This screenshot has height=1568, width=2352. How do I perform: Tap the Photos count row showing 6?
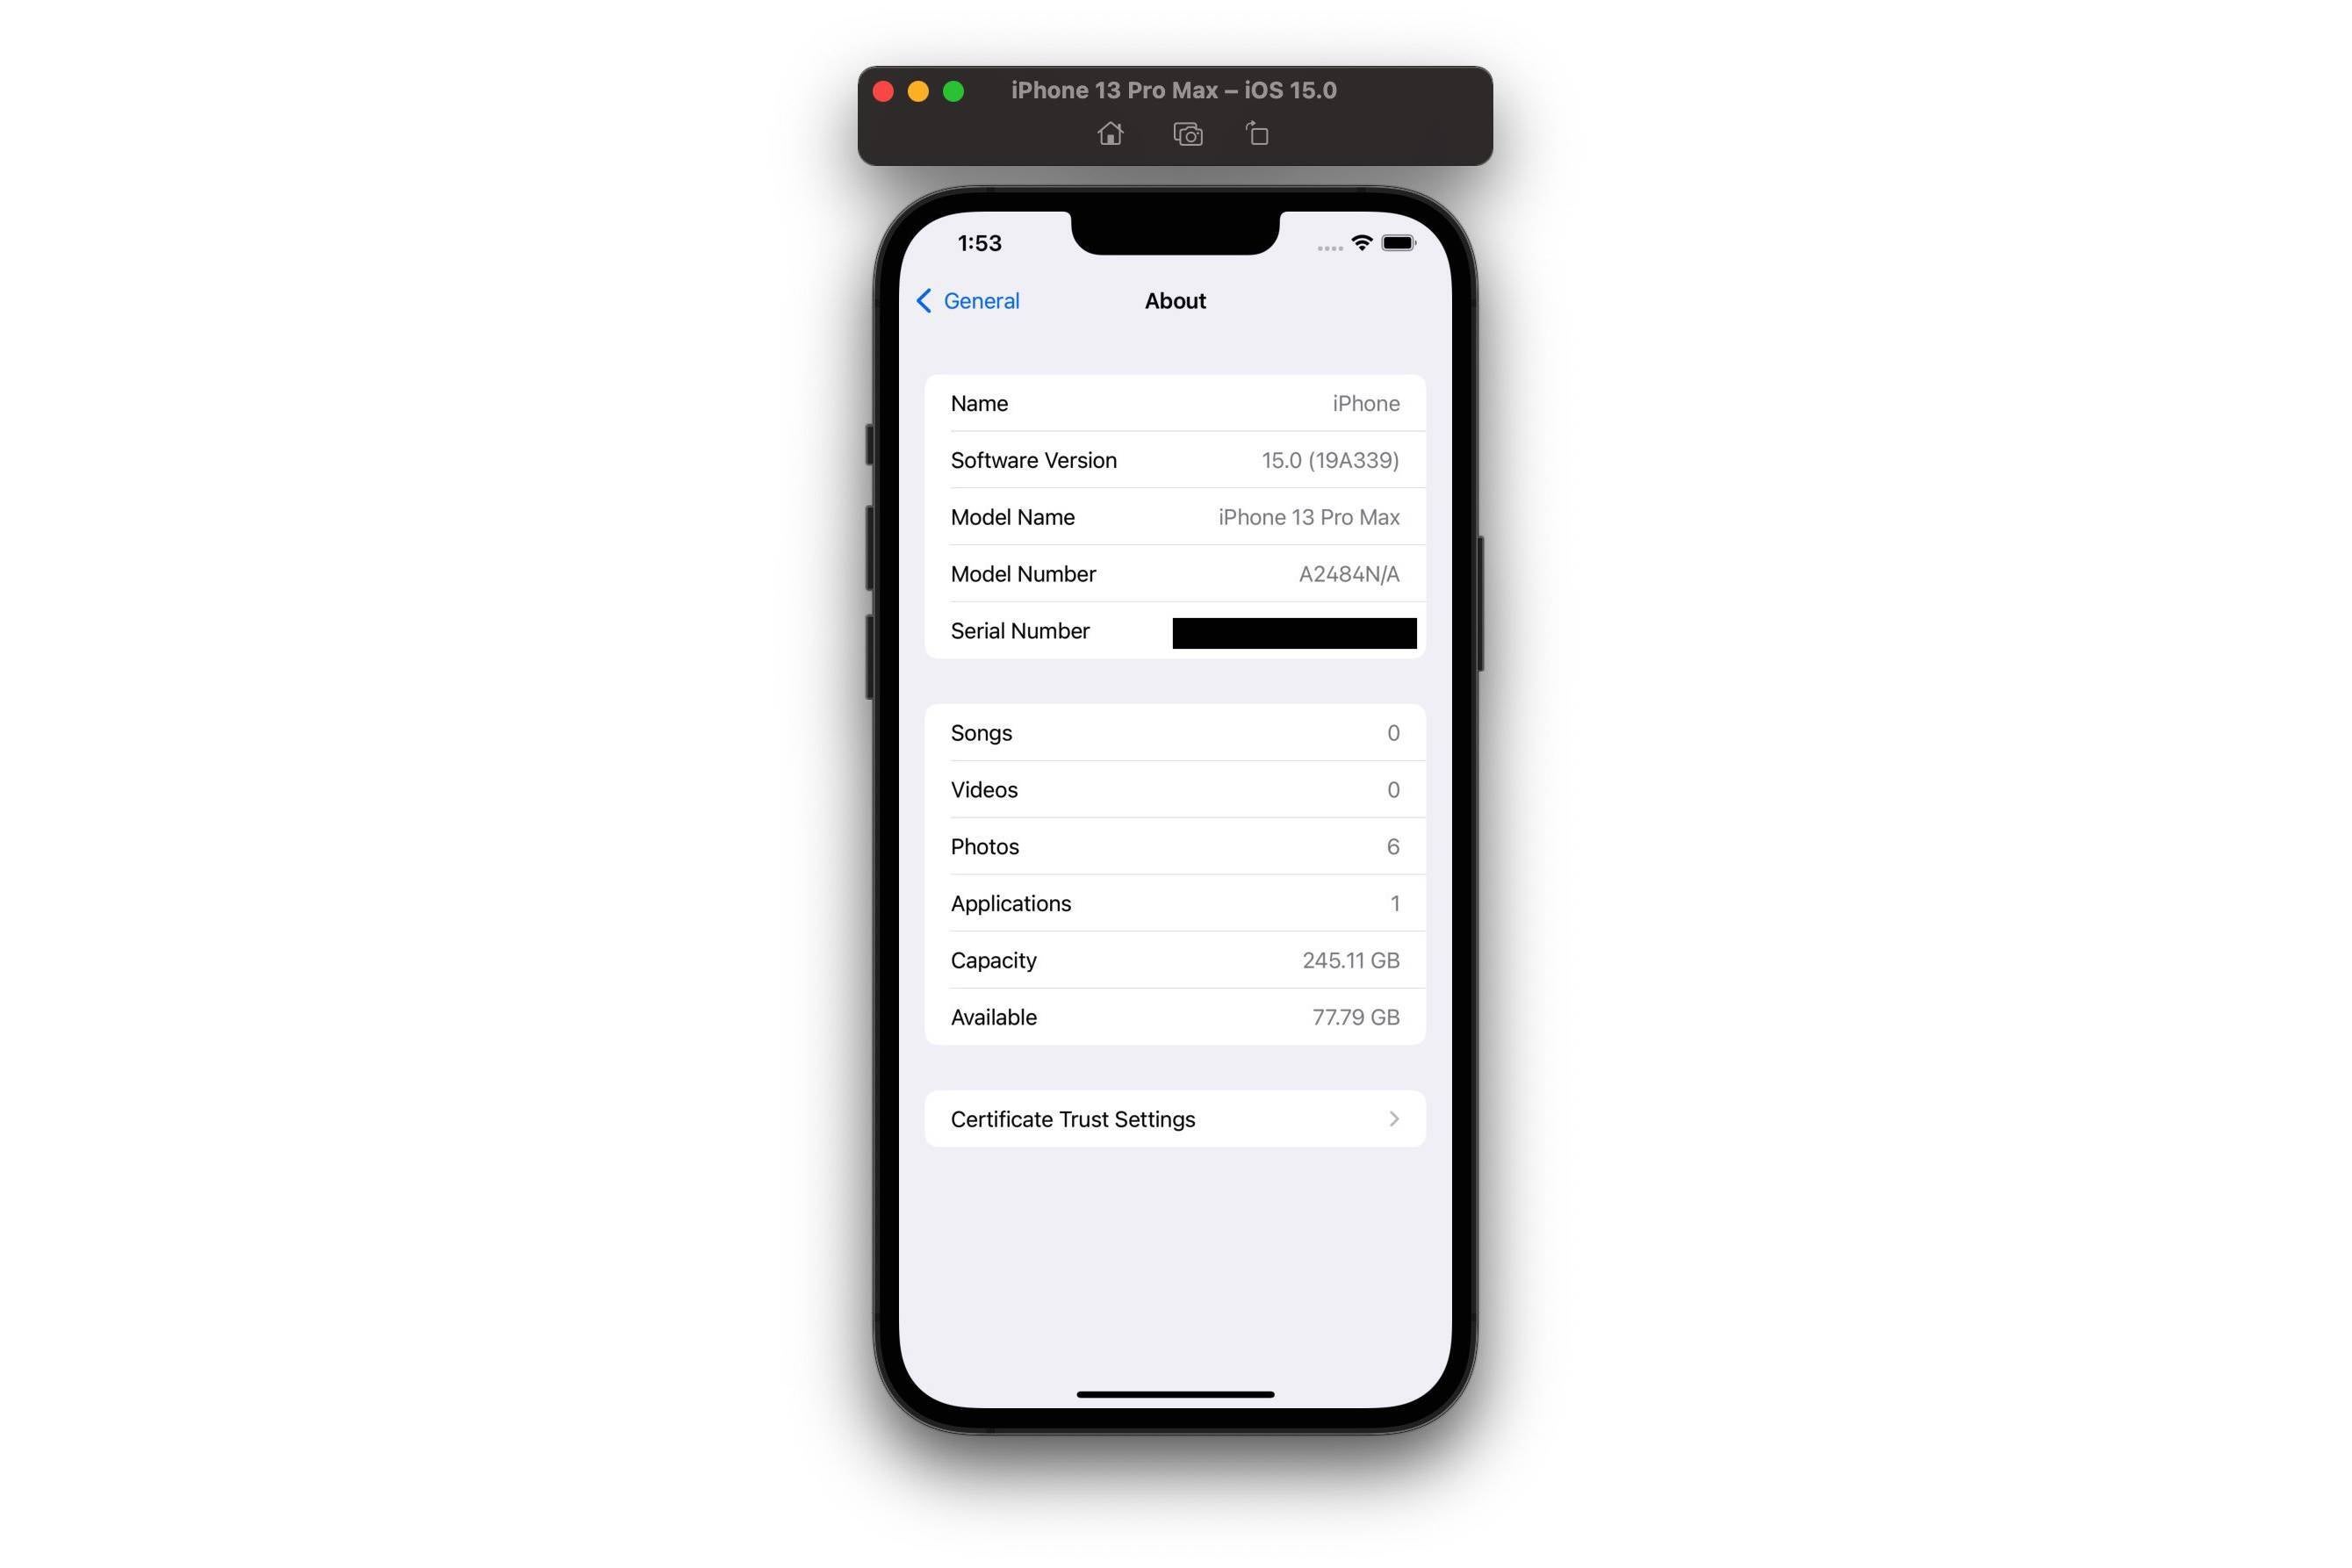1175,845
